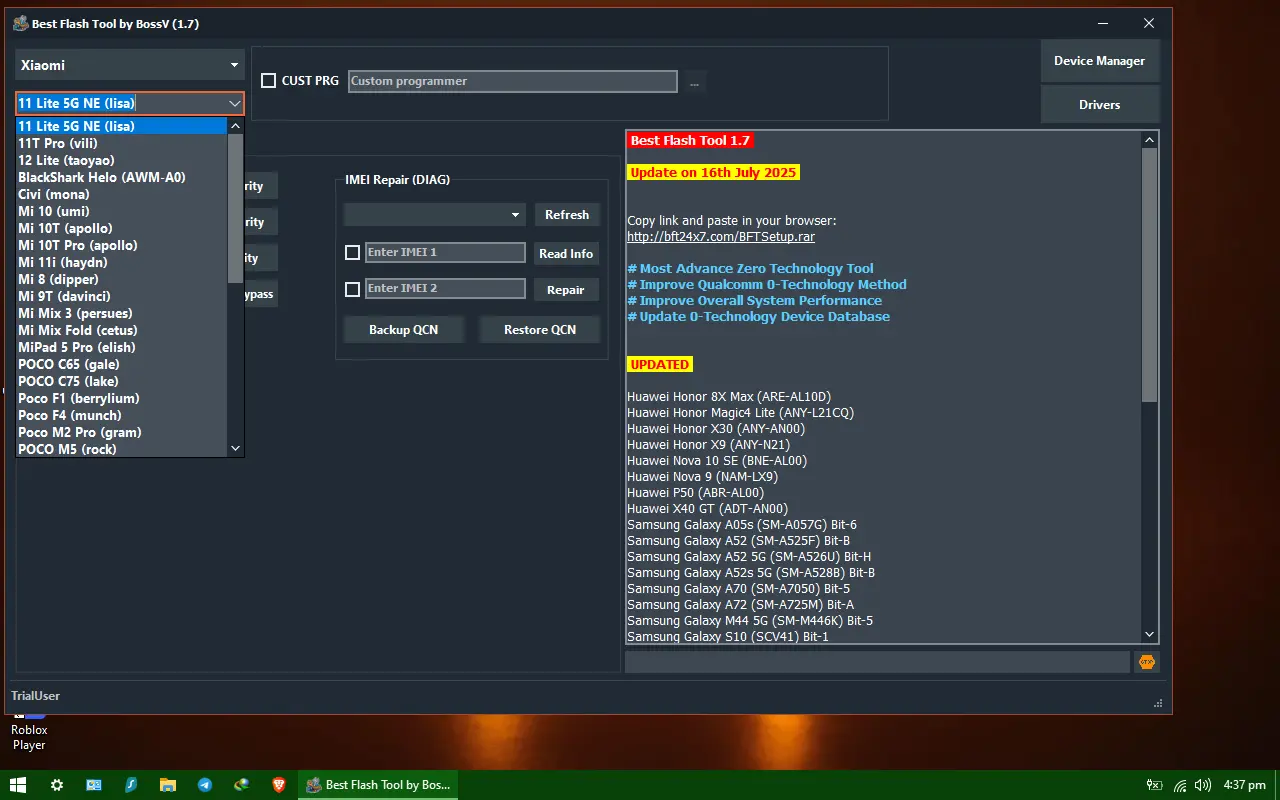Open Internet Download Manager taskbar icon

click(x=242, y=785)
